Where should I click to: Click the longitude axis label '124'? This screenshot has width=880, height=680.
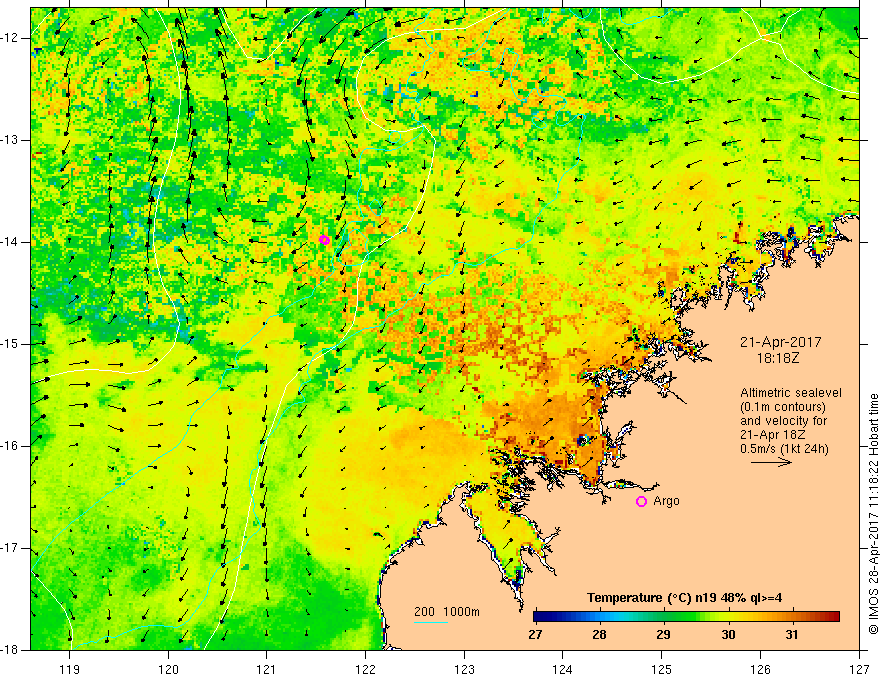[x=563, y=669]
